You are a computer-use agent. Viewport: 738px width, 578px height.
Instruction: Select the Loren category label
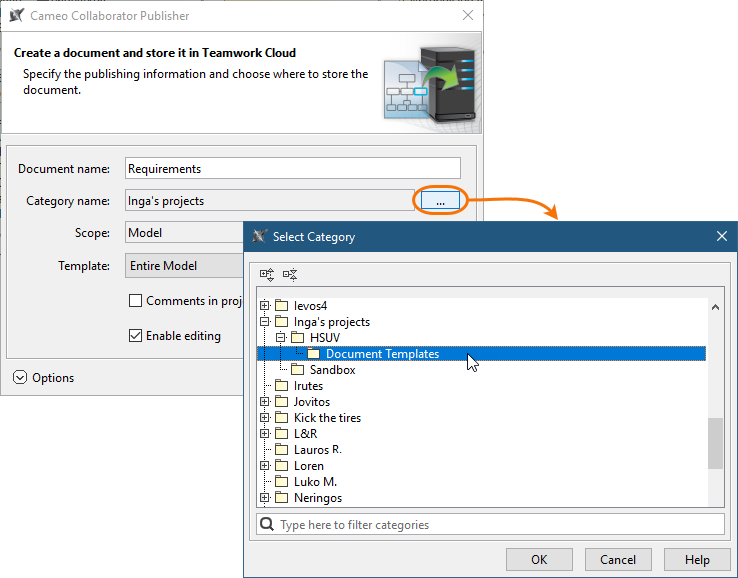(309, 466)
